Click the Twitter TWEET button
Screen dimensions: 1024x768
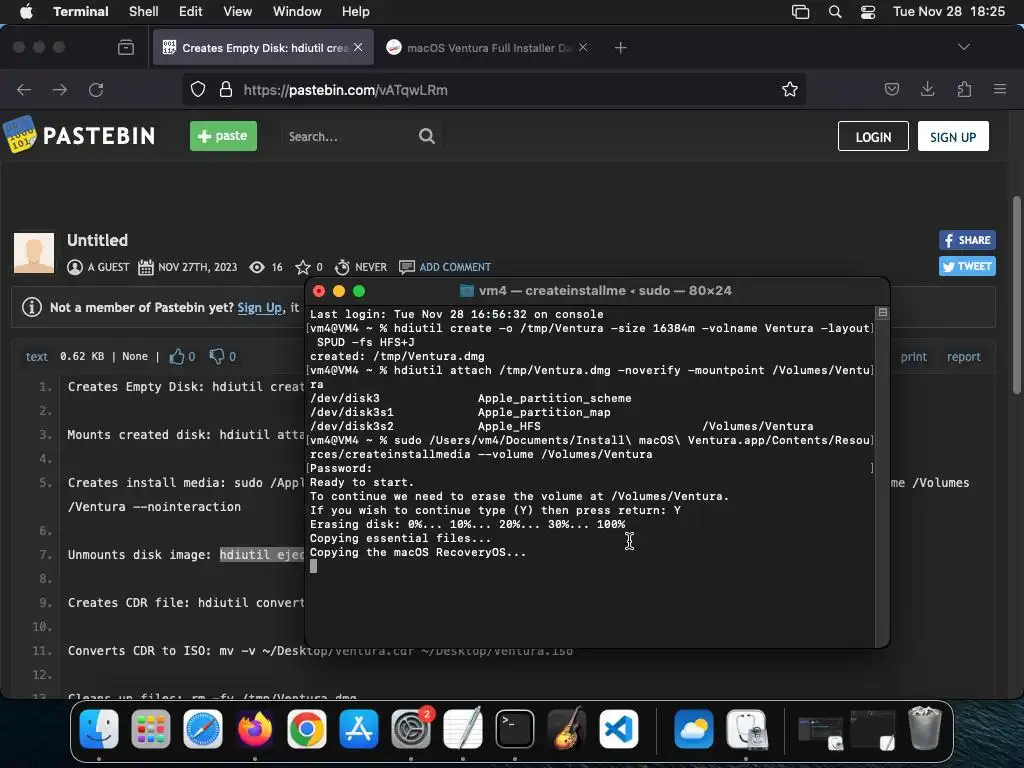coord(967,266)
